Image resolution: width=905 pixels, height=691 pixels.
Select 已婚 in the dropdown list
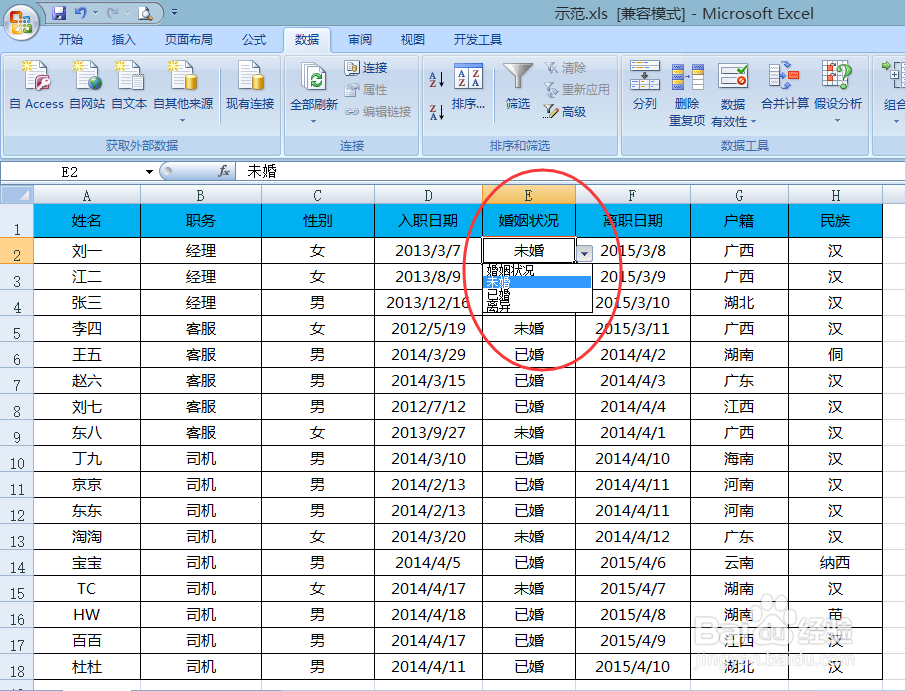[537, 294]
